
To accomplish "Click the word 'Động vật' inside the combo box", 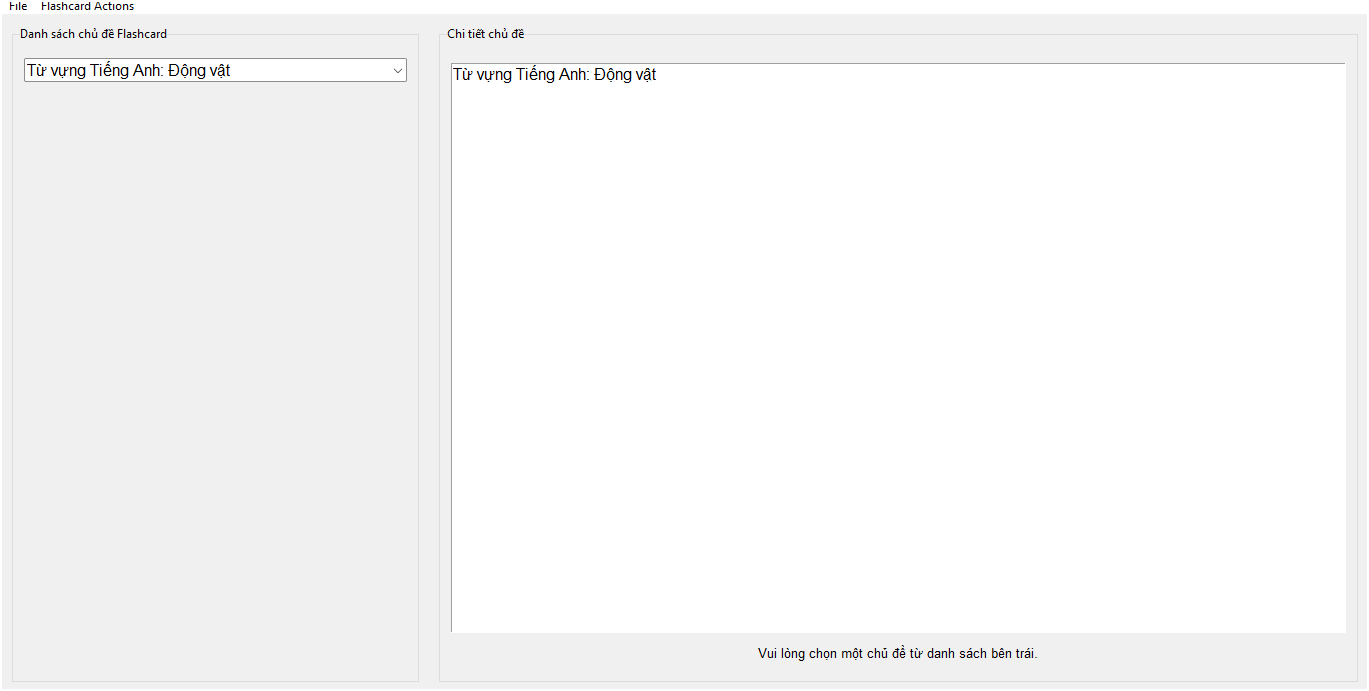I will point(199,70).
